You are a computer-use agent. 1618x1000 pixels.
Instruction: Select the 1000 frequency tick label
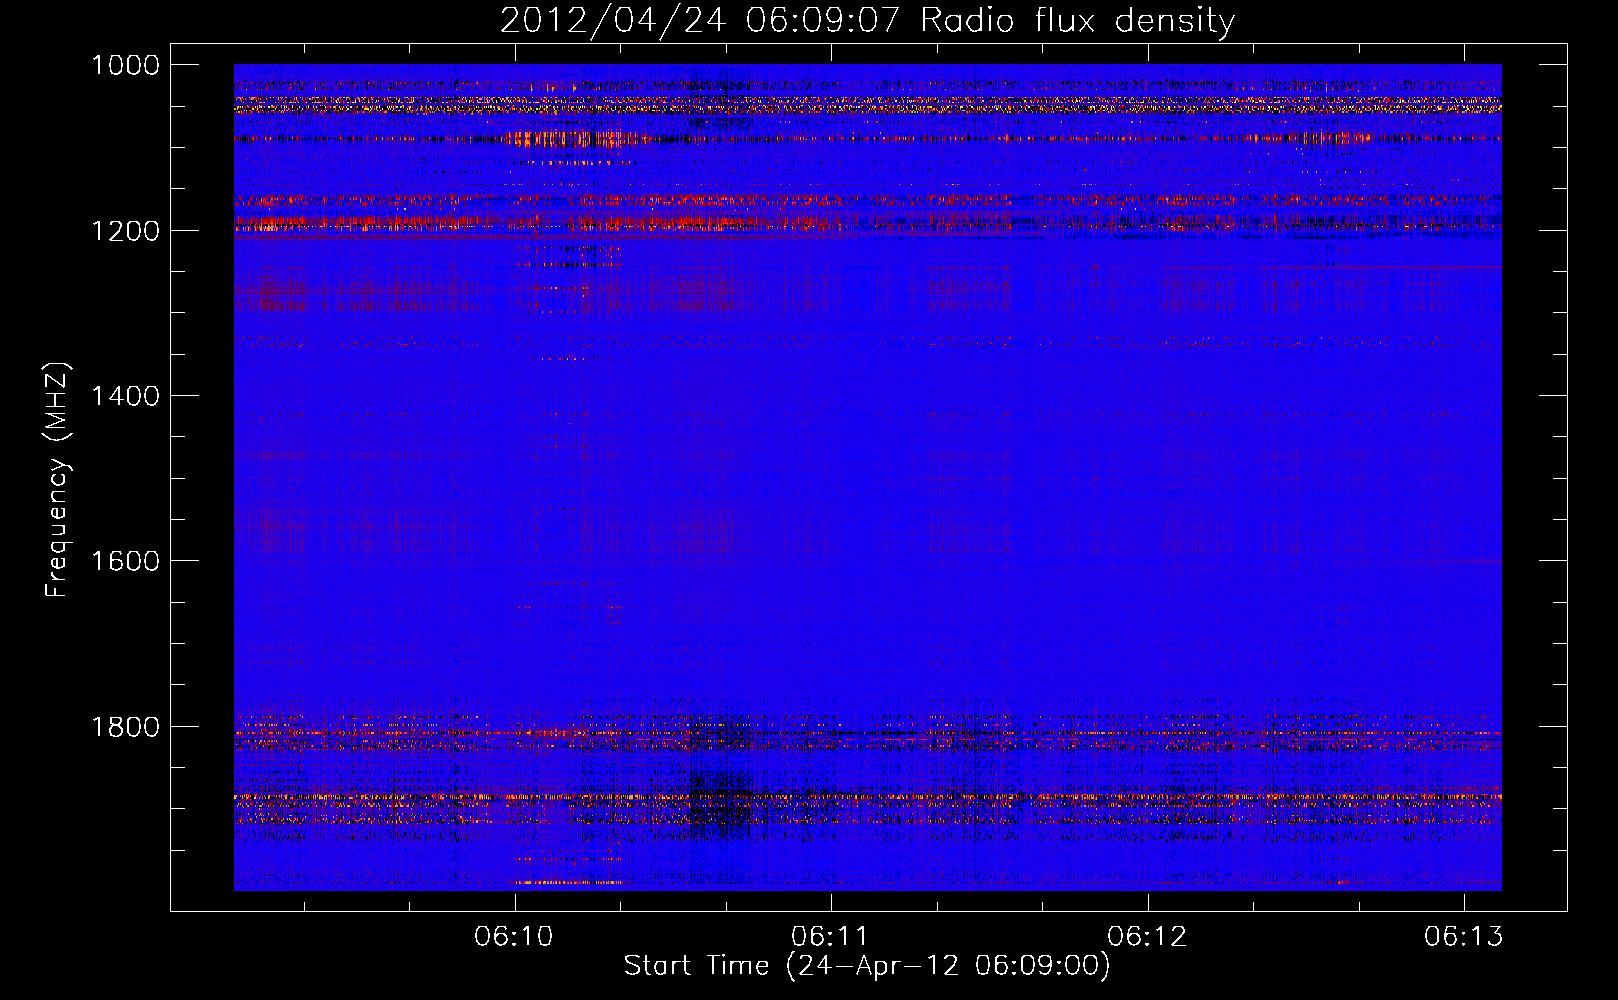click(126, 66)
